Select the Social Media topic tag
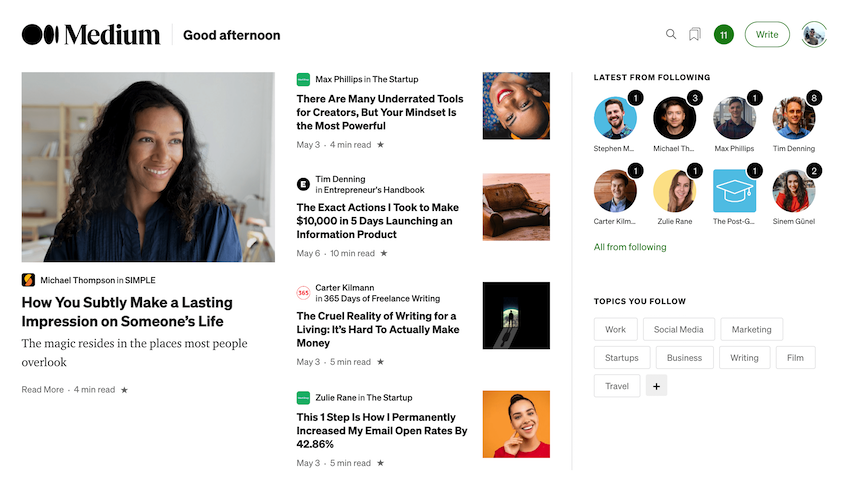Viewport: 850px width, 489px height. [679, 329]
